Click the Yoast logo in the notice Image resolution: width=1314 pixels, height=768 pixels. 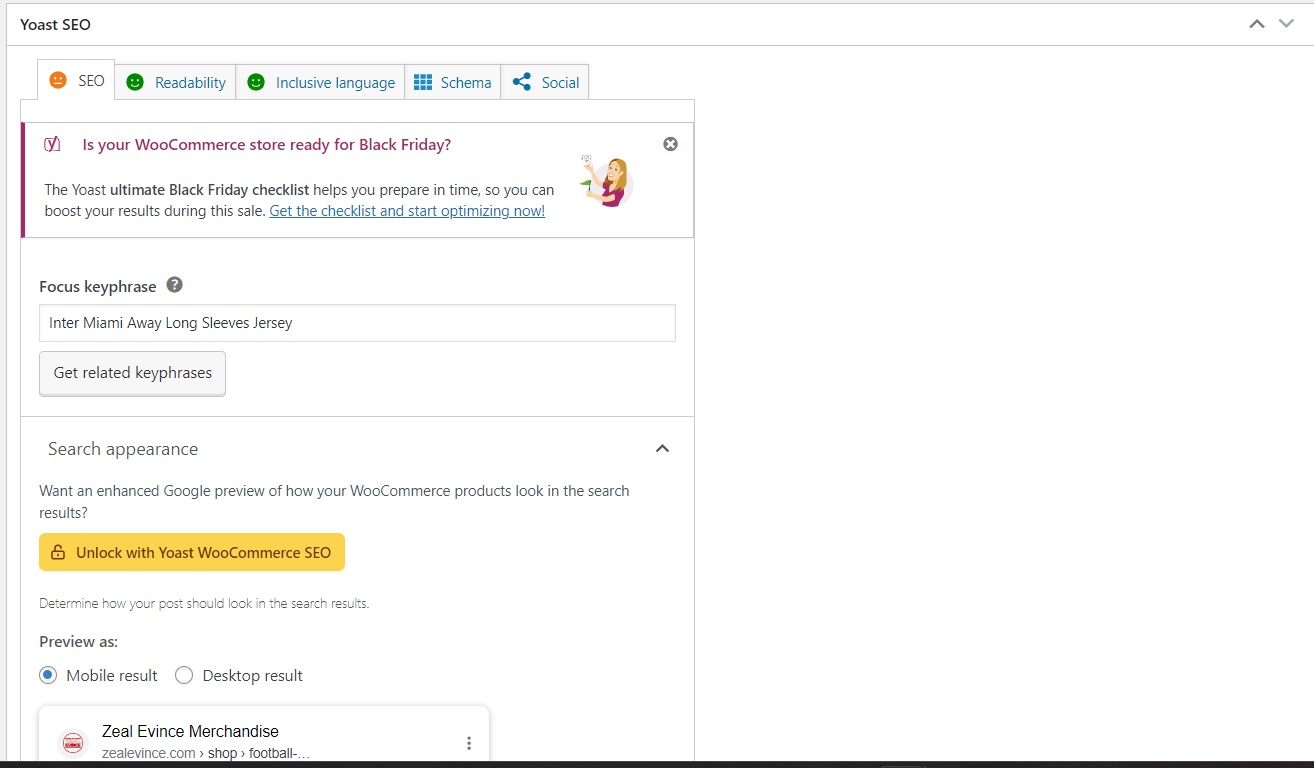coord(52,144)
